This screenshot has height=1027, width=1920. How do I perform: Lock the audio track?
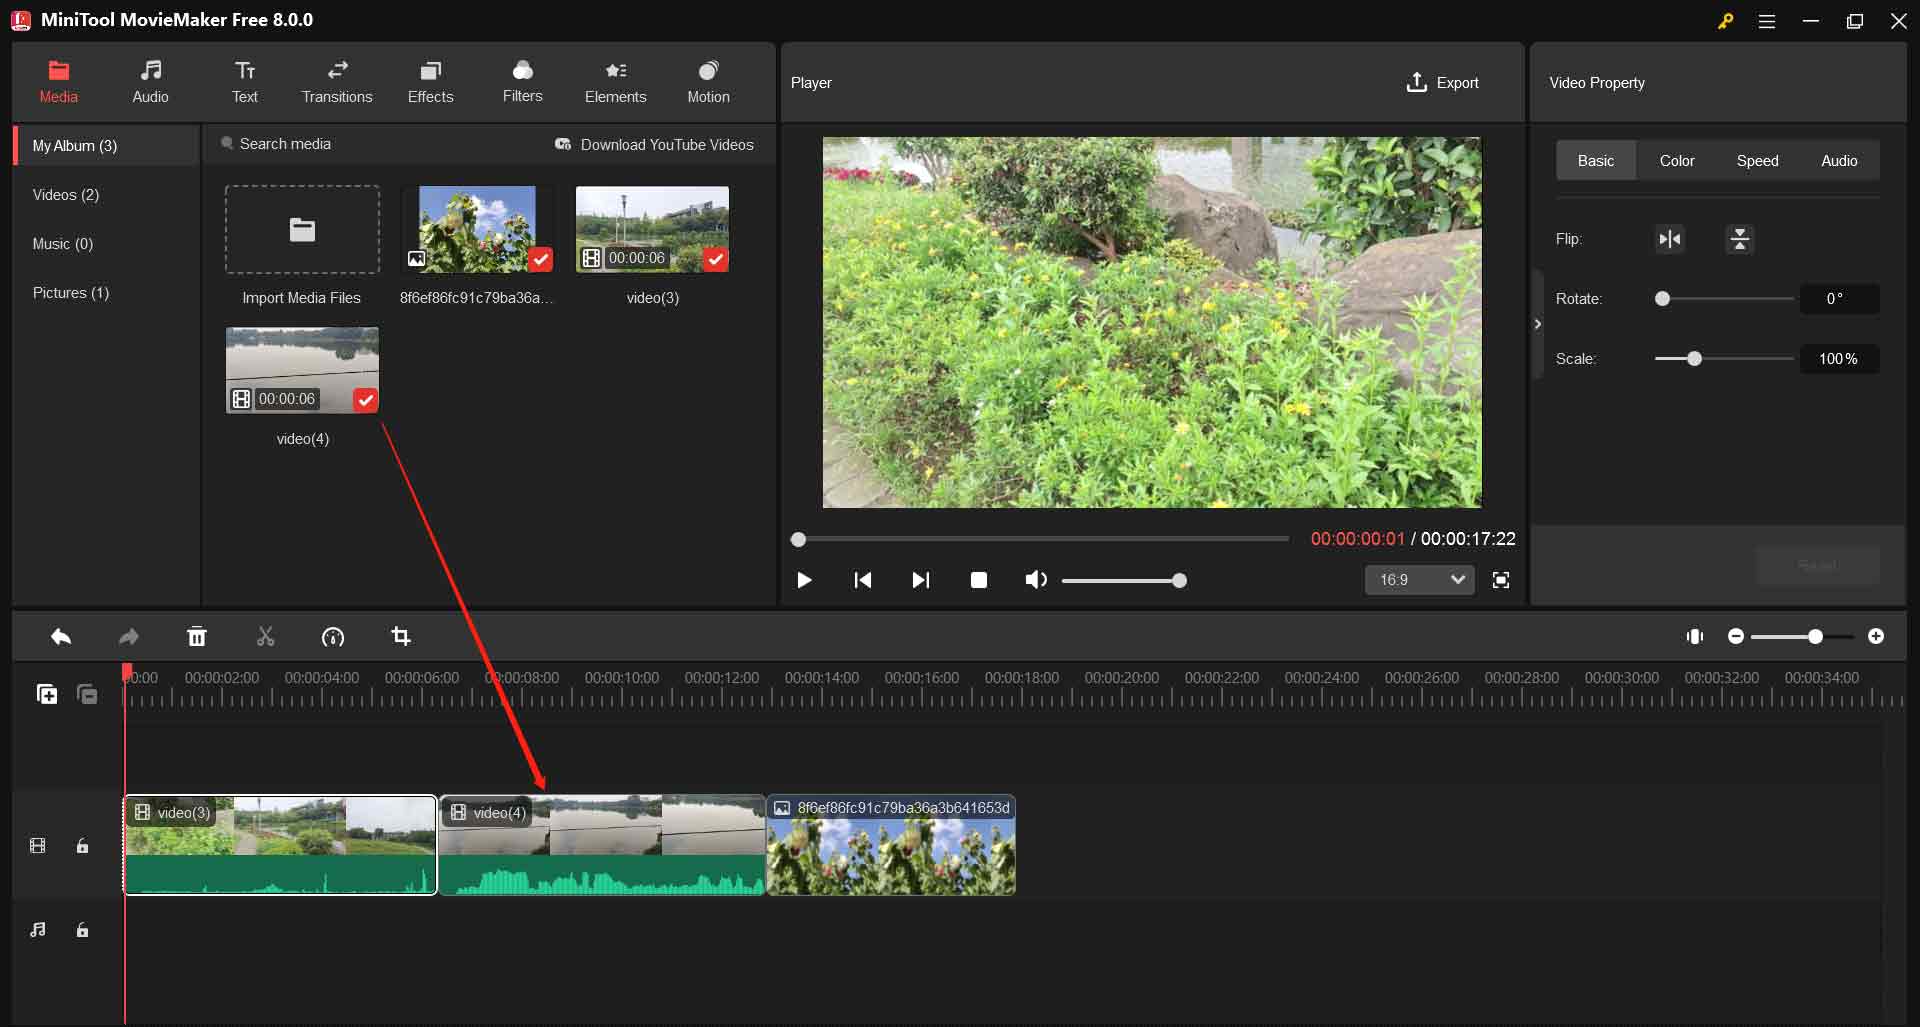pos(82,930)
